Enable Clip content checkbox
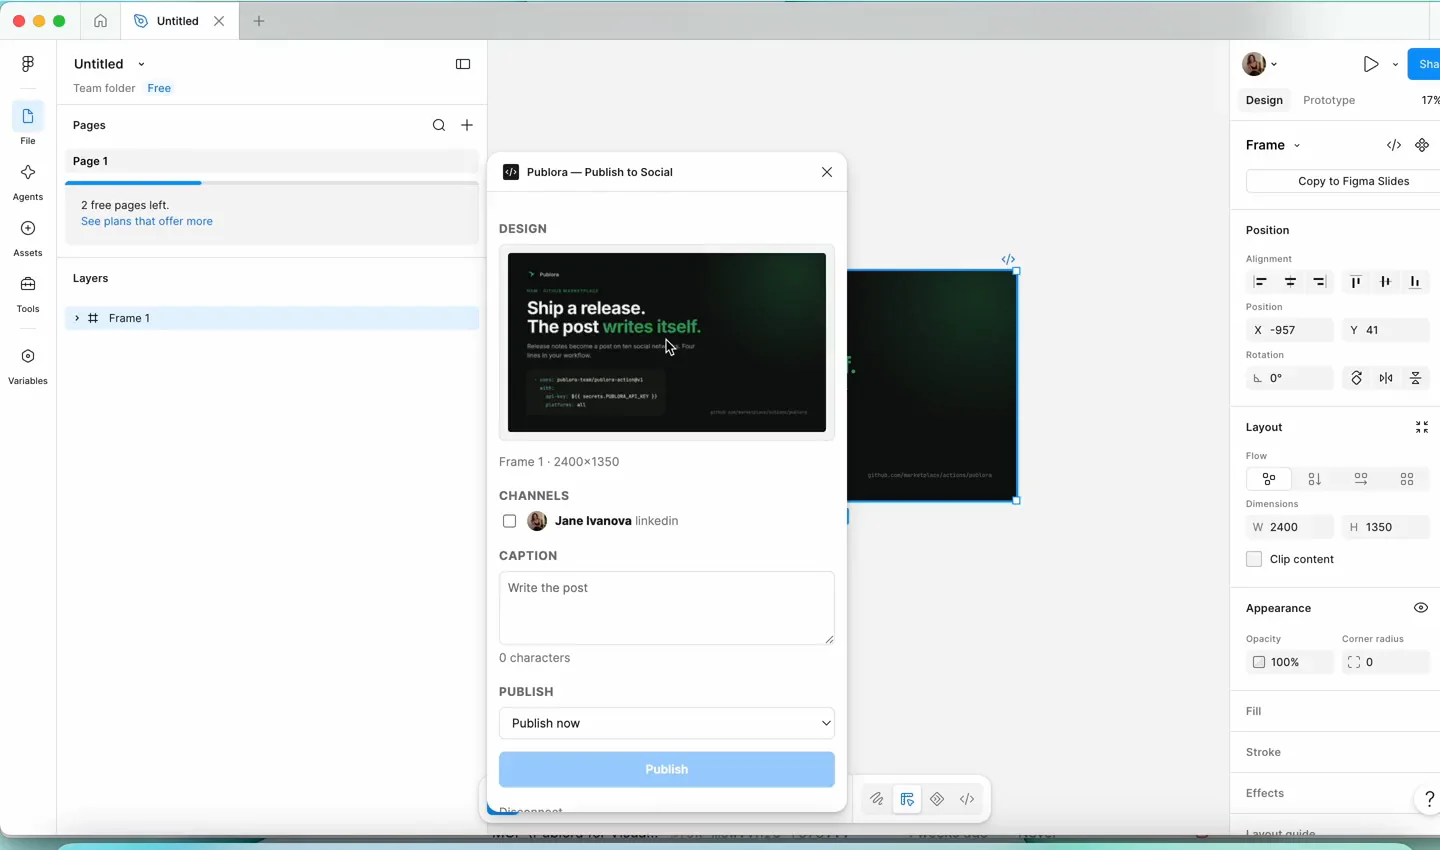The image size is (1440, 850). pos(1254,559)
